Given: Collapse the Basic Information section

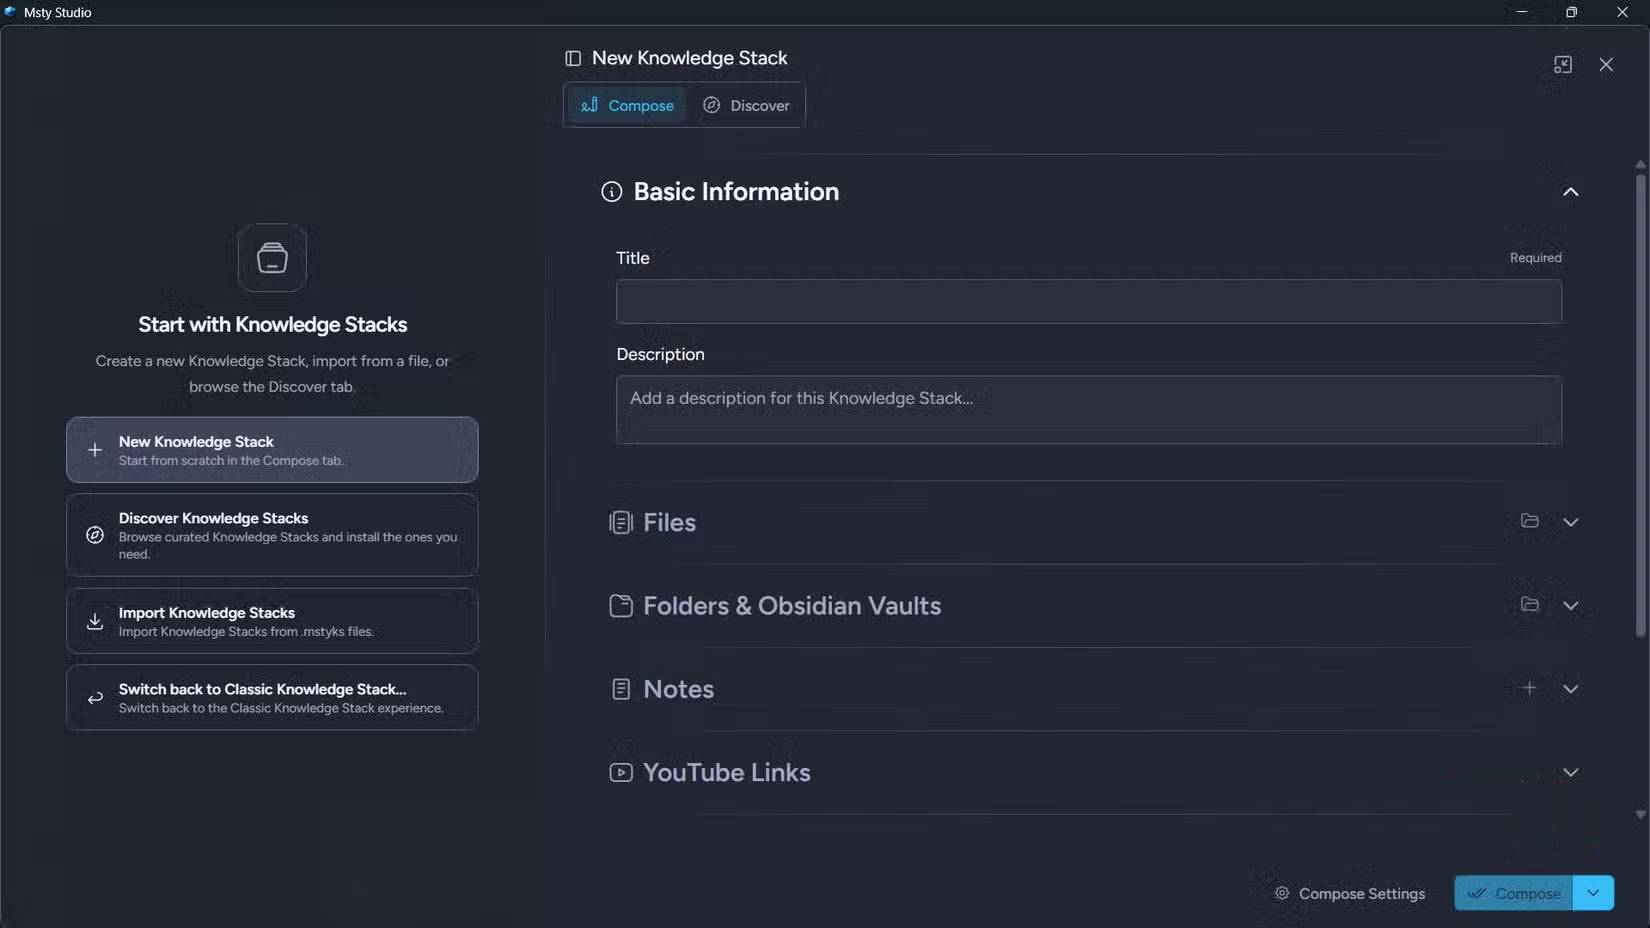Looking at the screenshot, I should pos(1570,192).
